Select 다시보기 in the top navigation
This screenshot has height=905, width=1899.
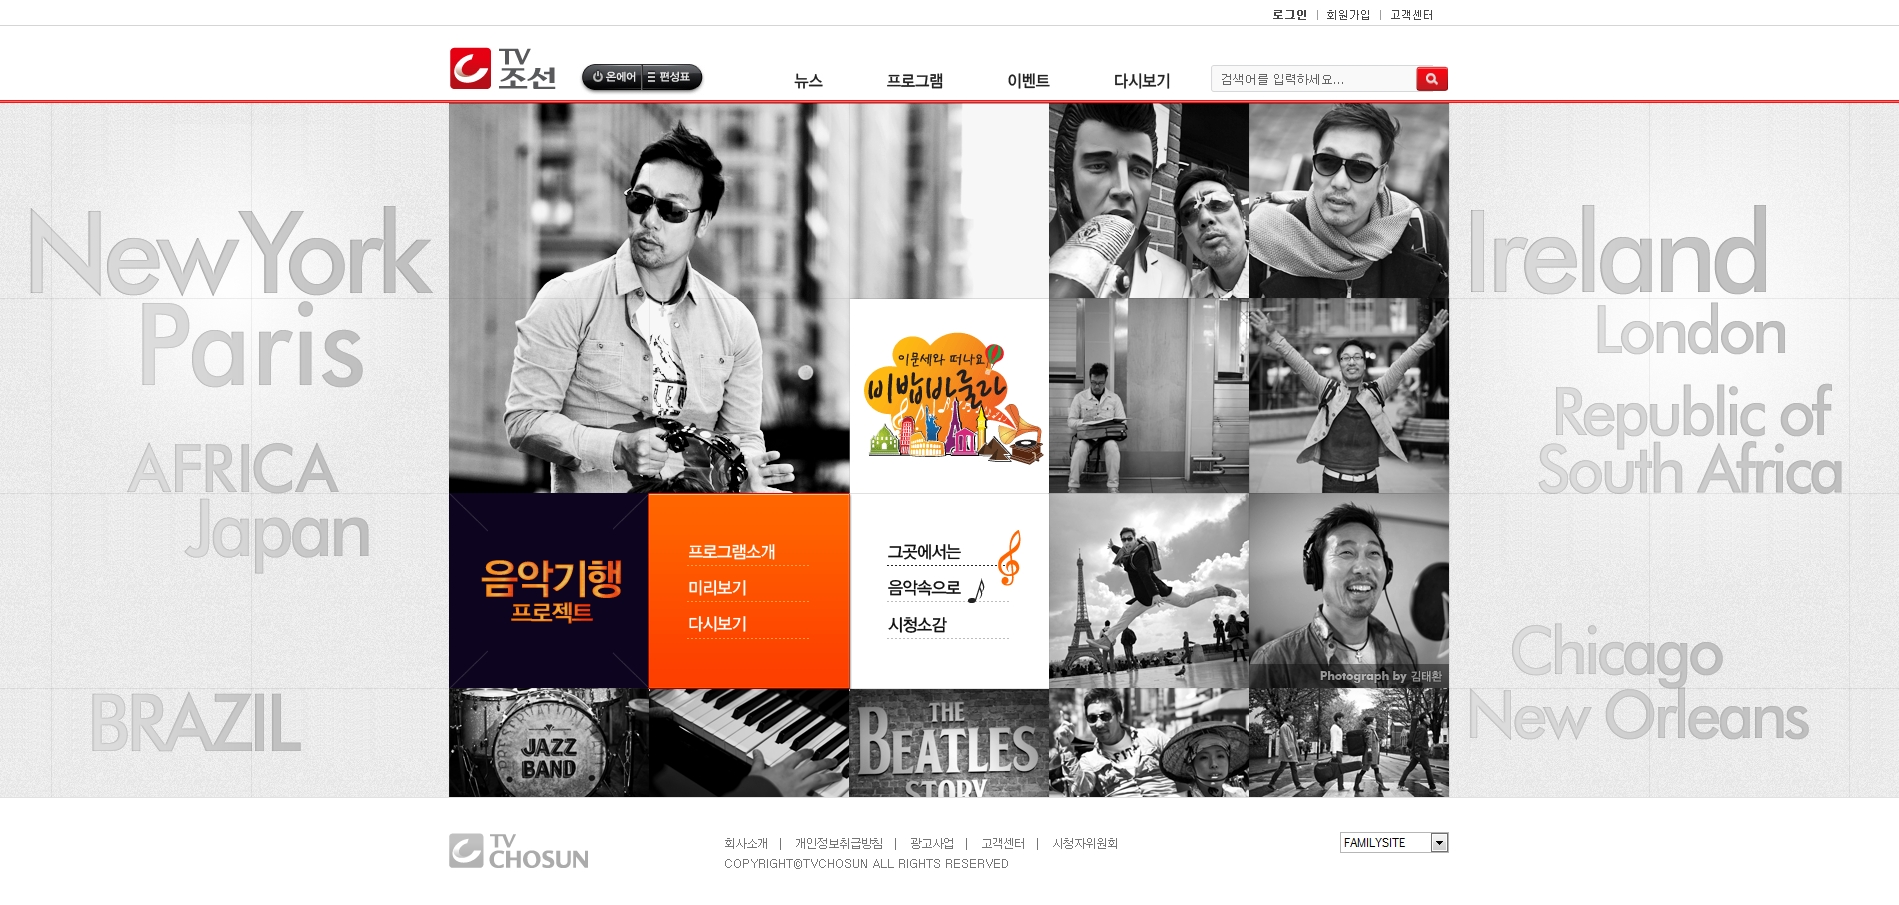[1141, 81]
